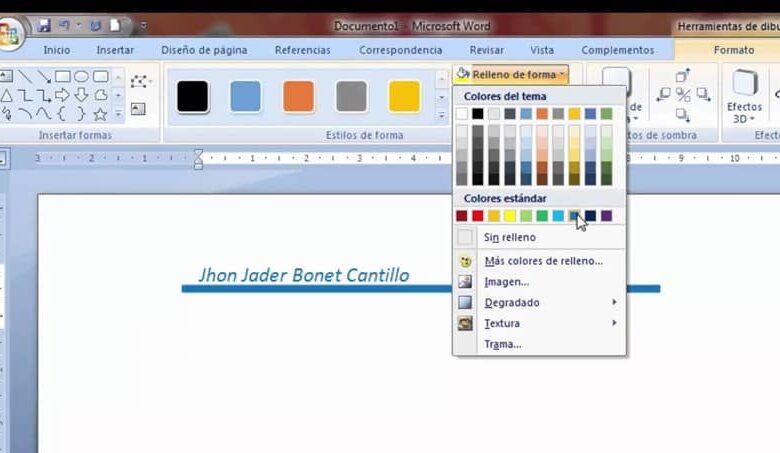Click the Undo icon in quick access toolbar

pos(64,25)
